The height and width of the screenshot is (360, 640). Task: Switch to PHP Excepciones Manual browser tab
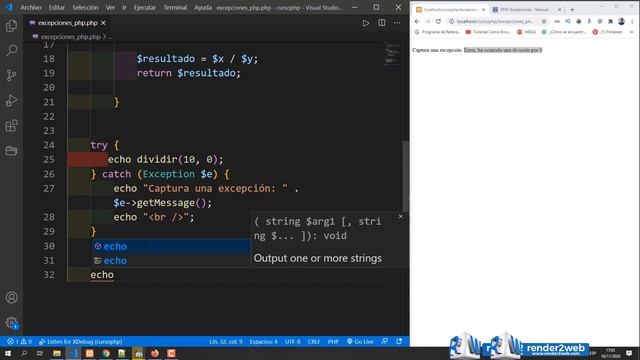tap(525, 9)
